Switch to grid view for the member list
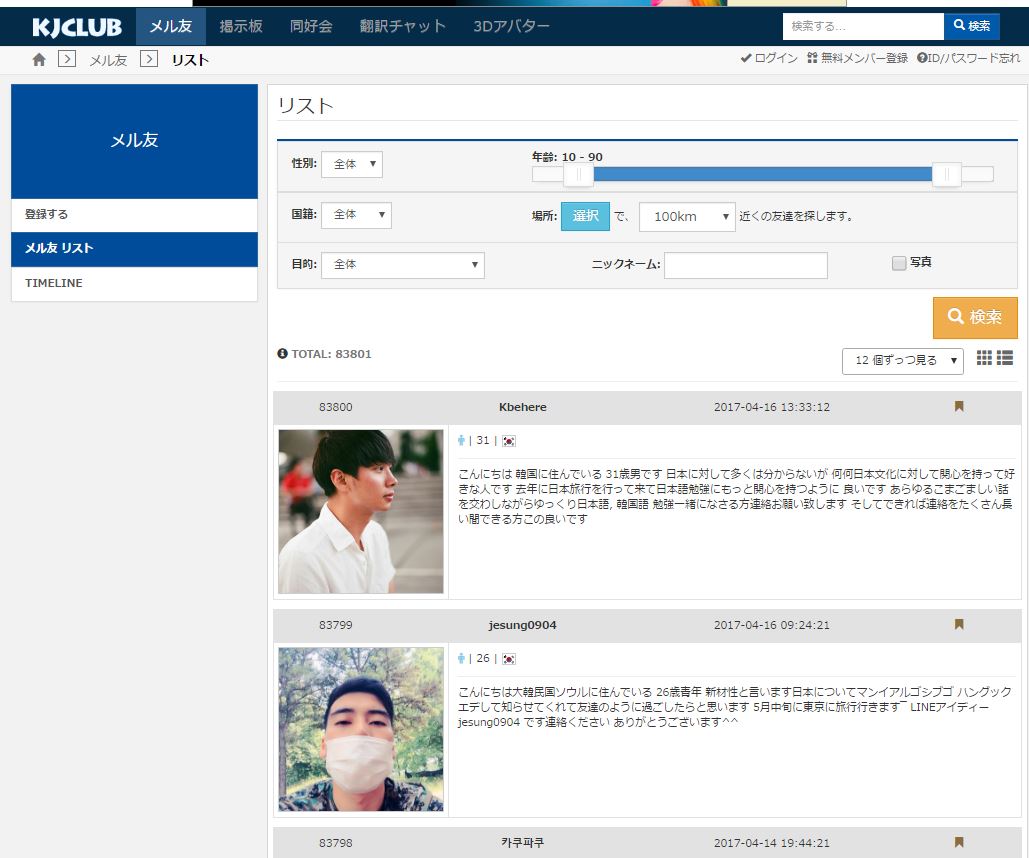This screenshot has height=858, width=1029. (x=985, y=358)
